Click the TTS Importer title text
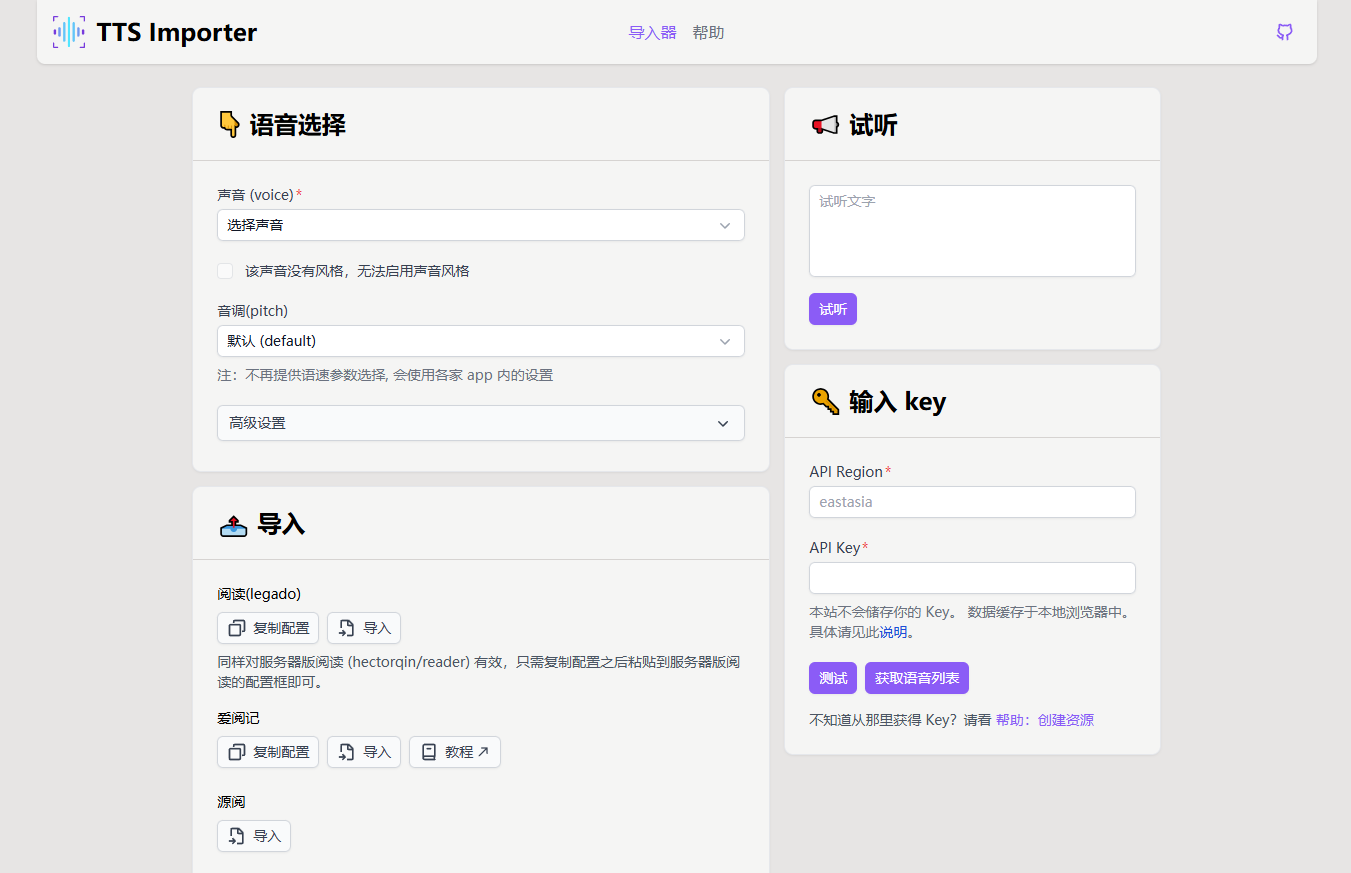Image resolution: width=1351 pixels, height=873 pixels. [177, 32]
